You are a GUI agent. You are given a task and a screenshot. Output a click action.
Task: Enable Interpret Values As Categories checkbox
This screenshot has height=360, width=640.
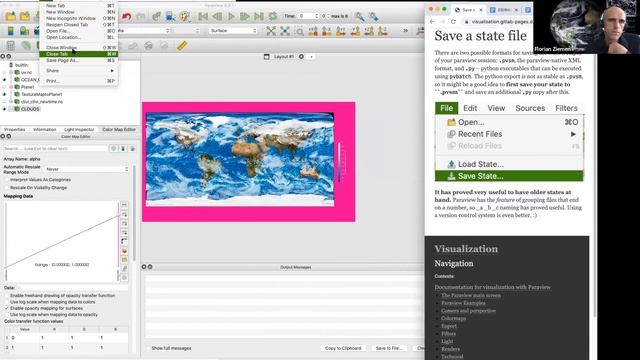click(x=6, y=180)
